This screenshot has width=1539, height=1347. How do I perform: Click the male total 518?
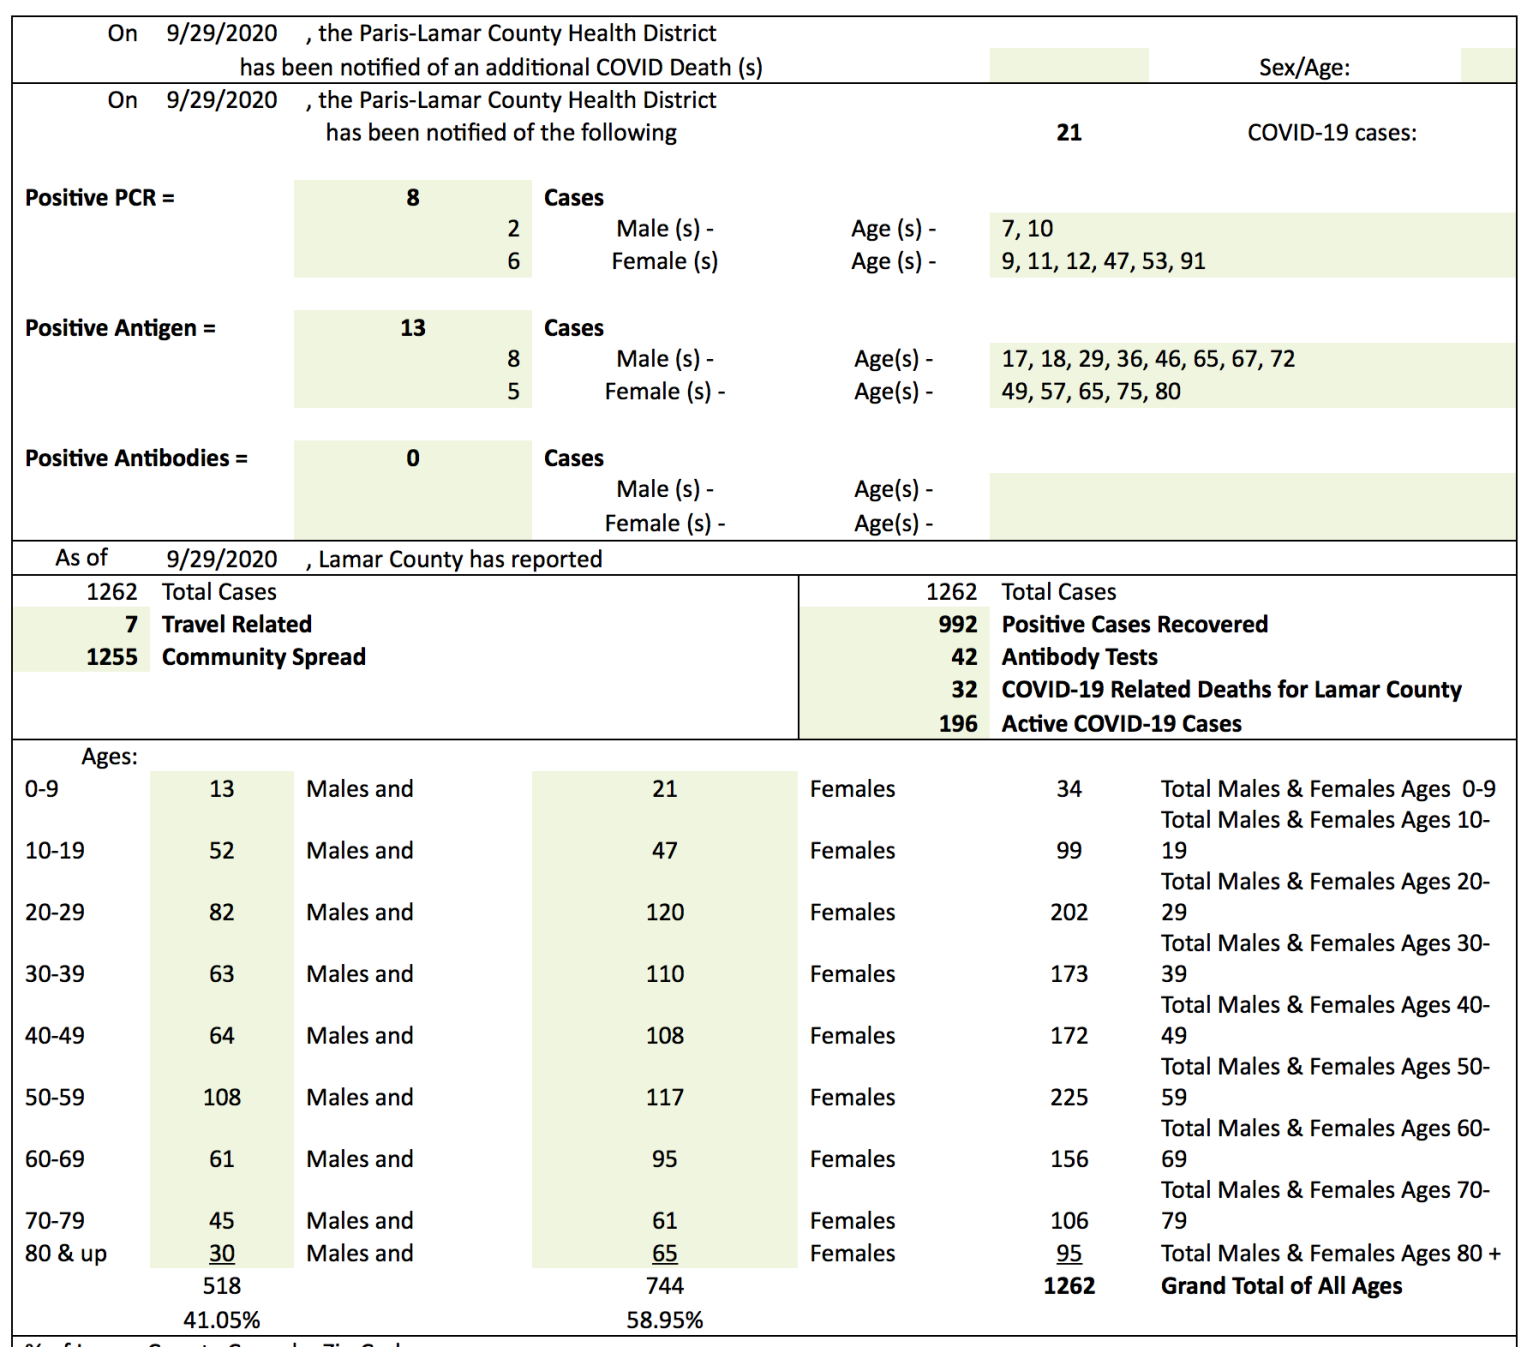pos(222,1286)
